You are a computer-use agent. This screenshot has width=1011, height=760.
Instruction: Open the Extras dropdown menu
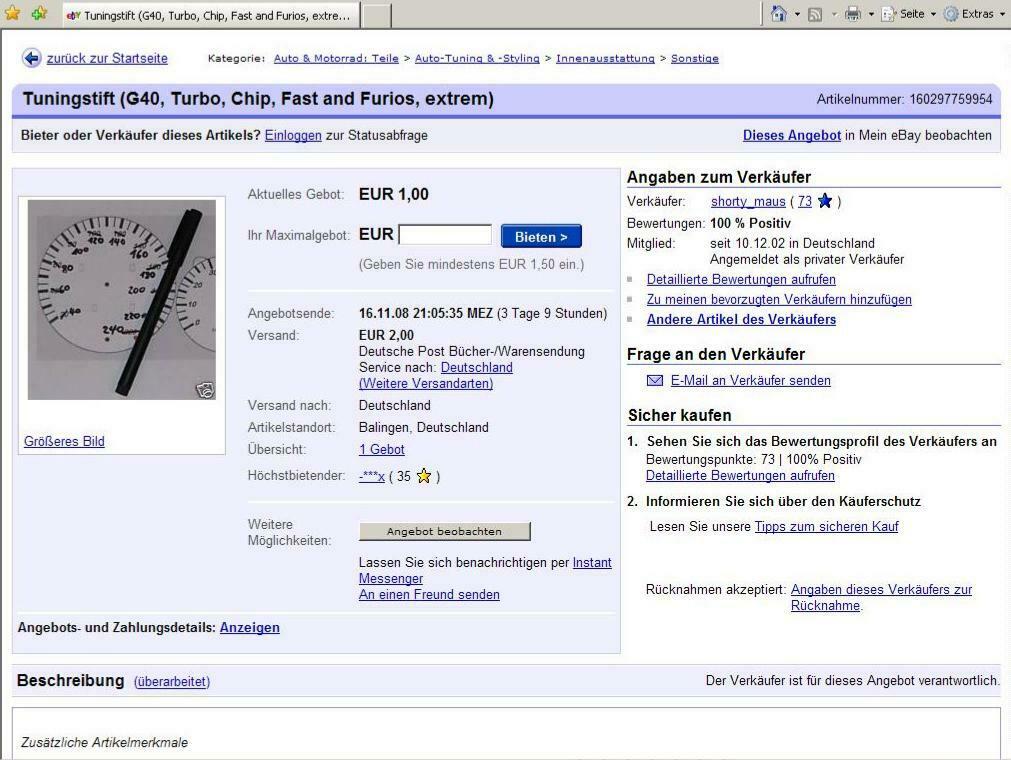(974, 14)
